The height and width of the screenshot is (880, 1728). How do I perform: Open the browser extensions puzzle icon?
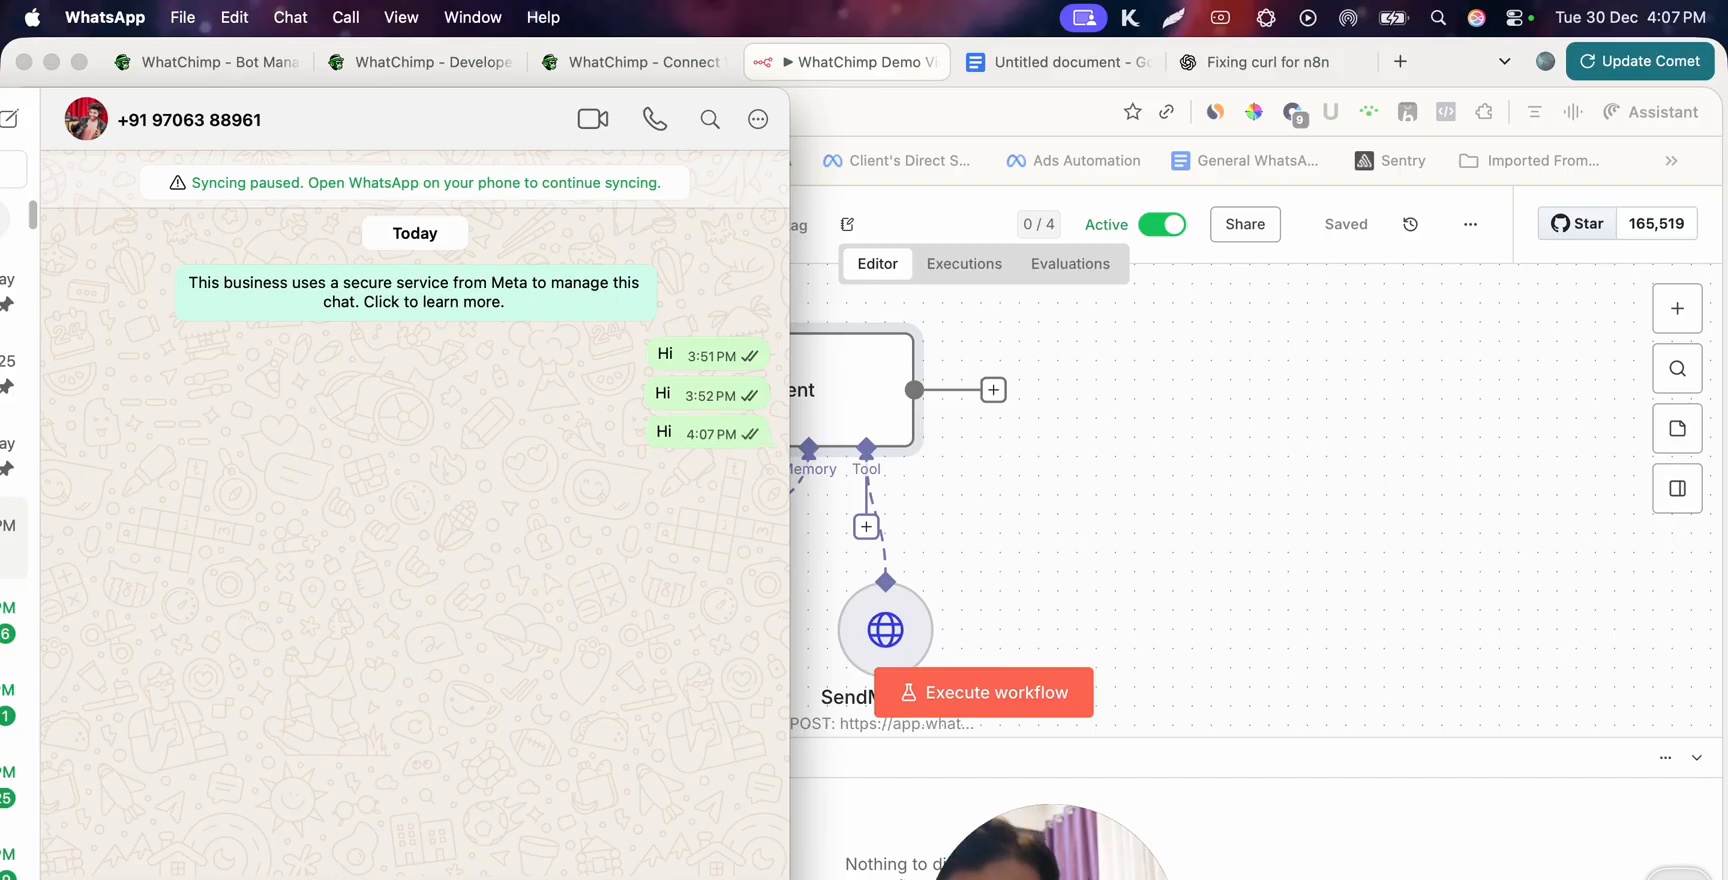1484,112
